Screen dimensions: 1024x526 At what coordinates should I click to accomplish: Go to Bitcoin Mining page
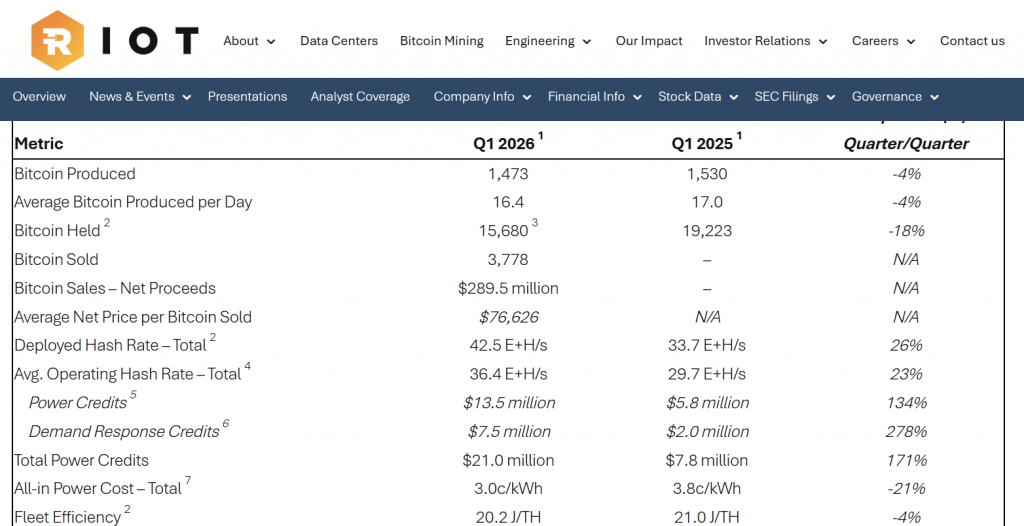[x=441, y=41]
